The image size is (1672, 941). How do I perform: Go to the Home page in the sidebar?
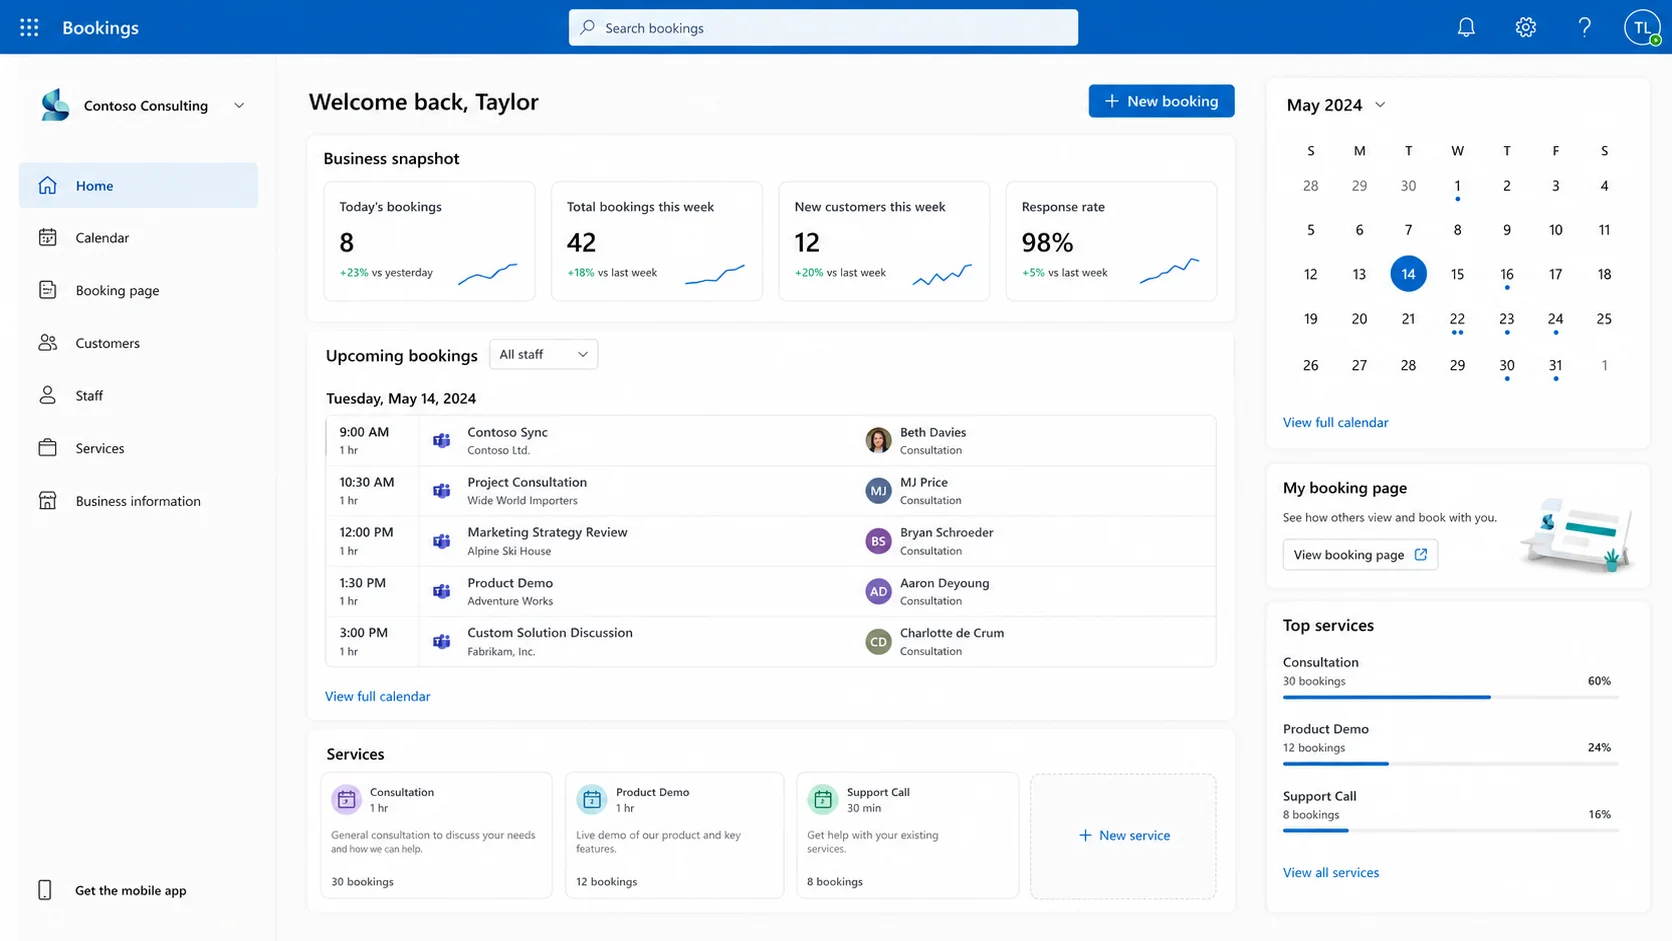(x=138, y=185)
